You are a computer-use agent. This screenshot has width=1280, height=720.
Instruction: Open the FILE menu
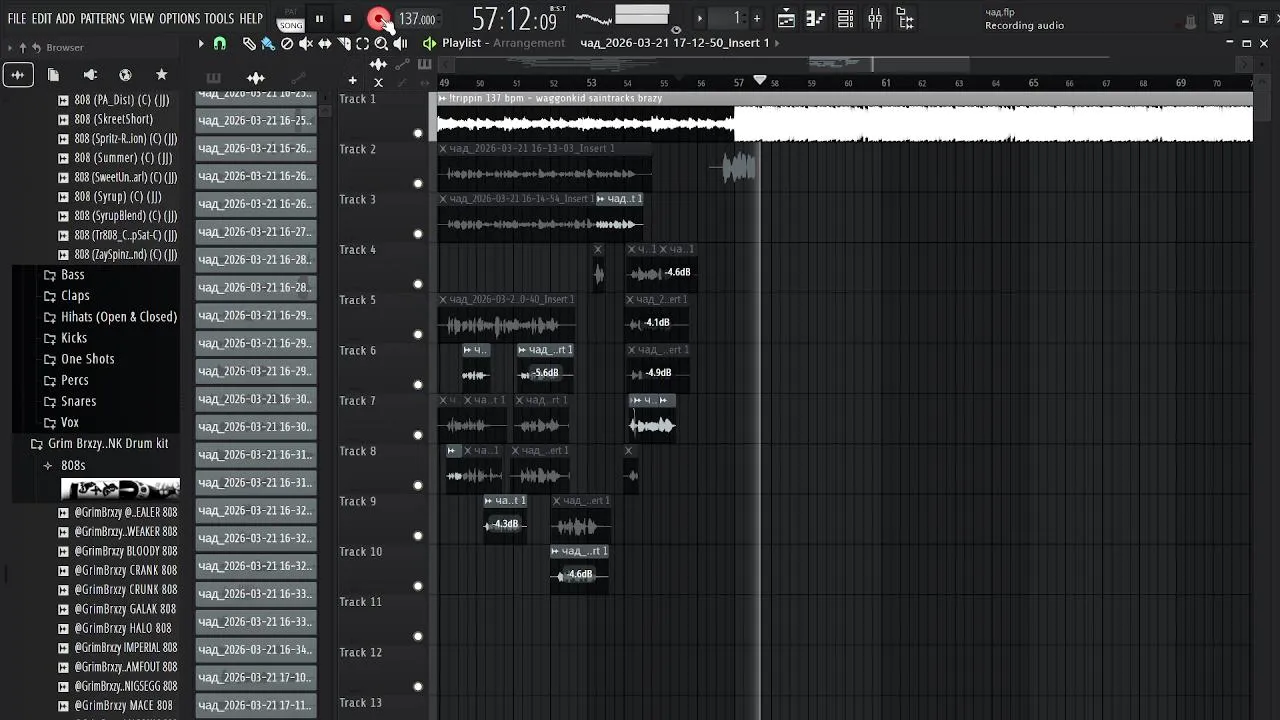(x=17, y=18)
